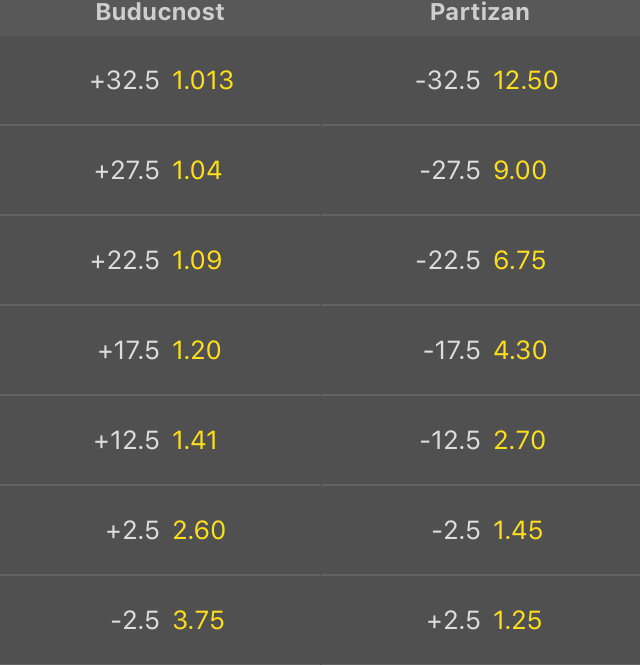This screenshot has height=665, width=640.
Task: Click the 1.013 odds value
Action: click(x=203, y=81)
